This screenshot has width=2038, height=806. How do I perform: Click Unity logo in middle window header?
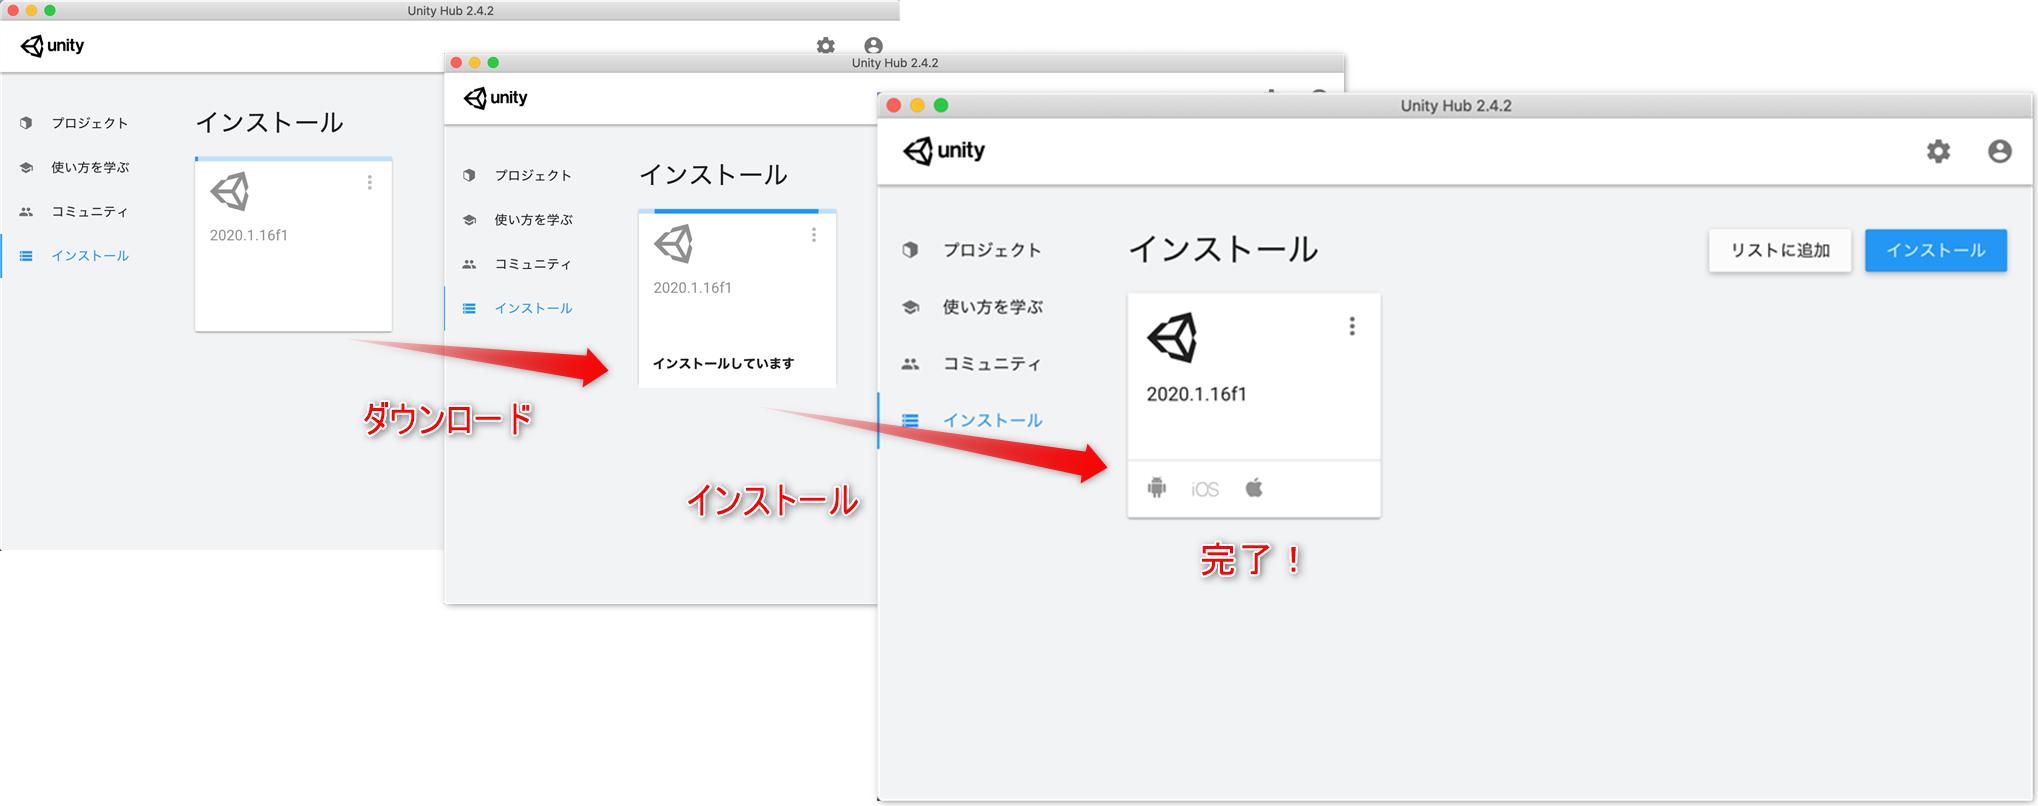[495, 98]
